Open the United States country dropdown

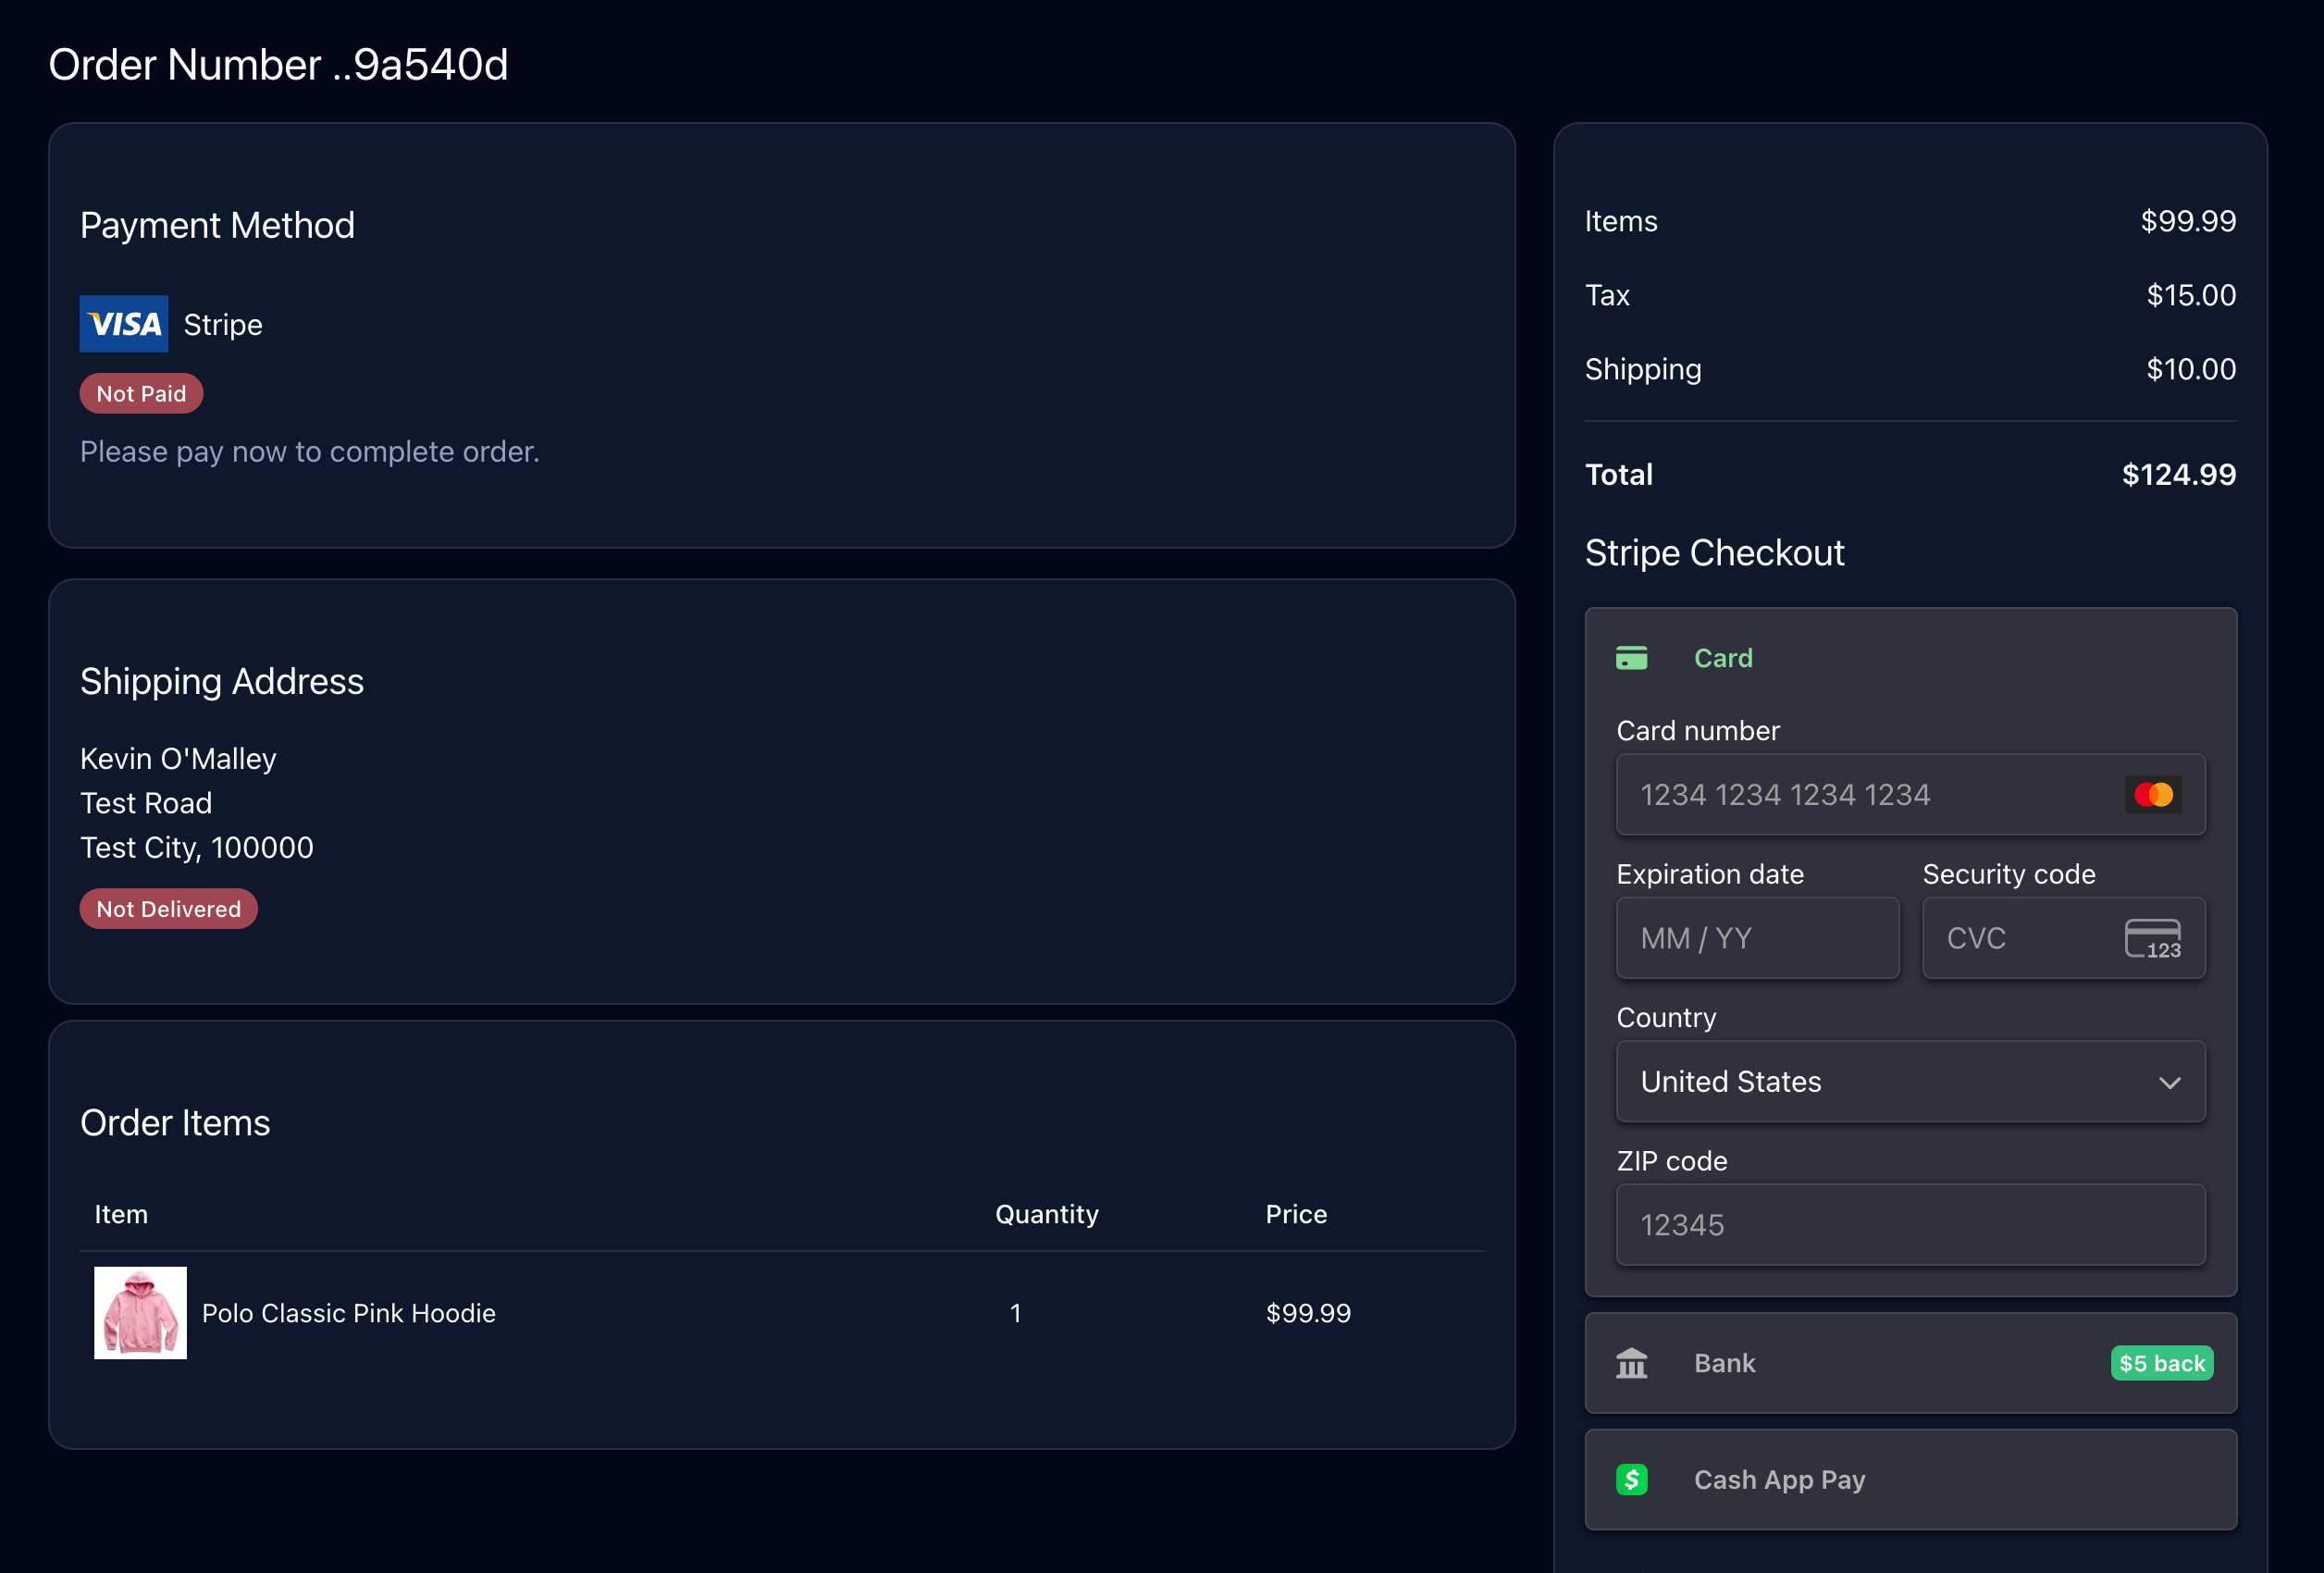[1909, 1082]
